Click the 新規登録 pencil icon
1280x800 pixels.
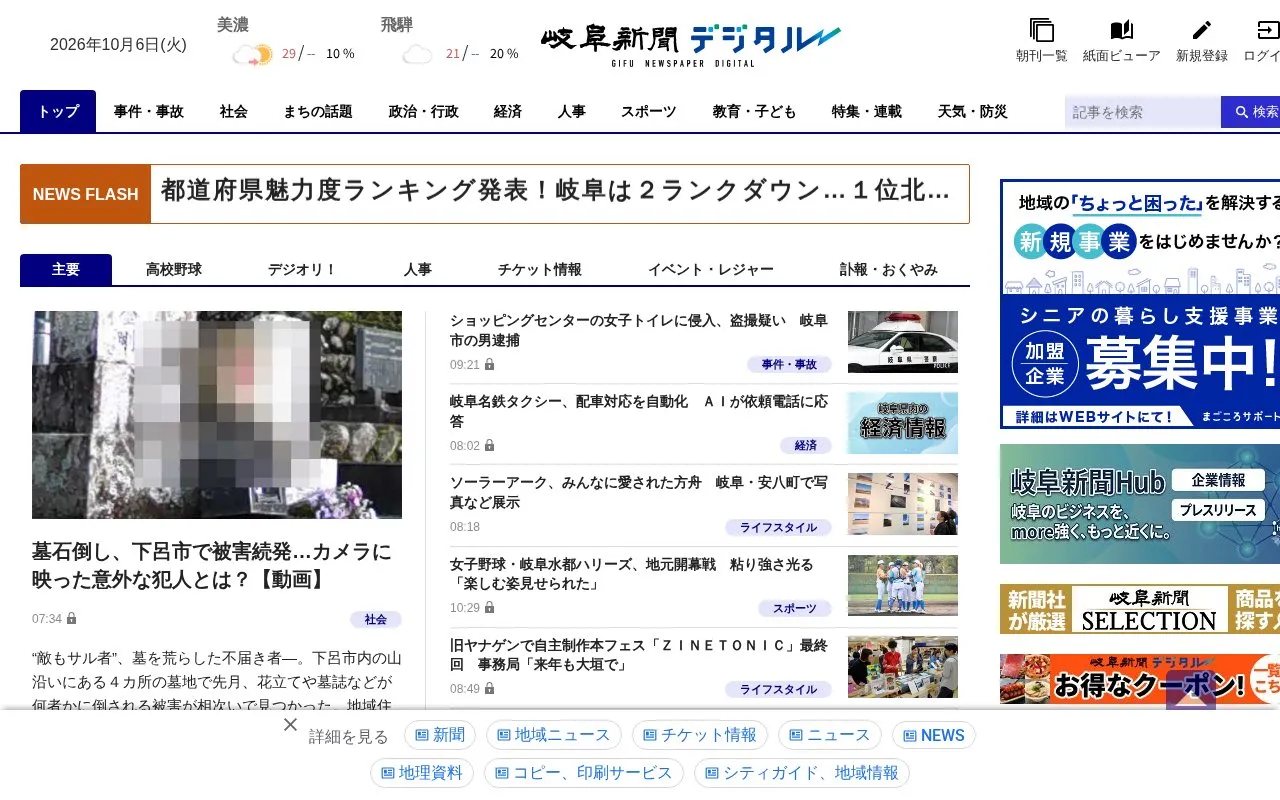(x=1202, y=30)
